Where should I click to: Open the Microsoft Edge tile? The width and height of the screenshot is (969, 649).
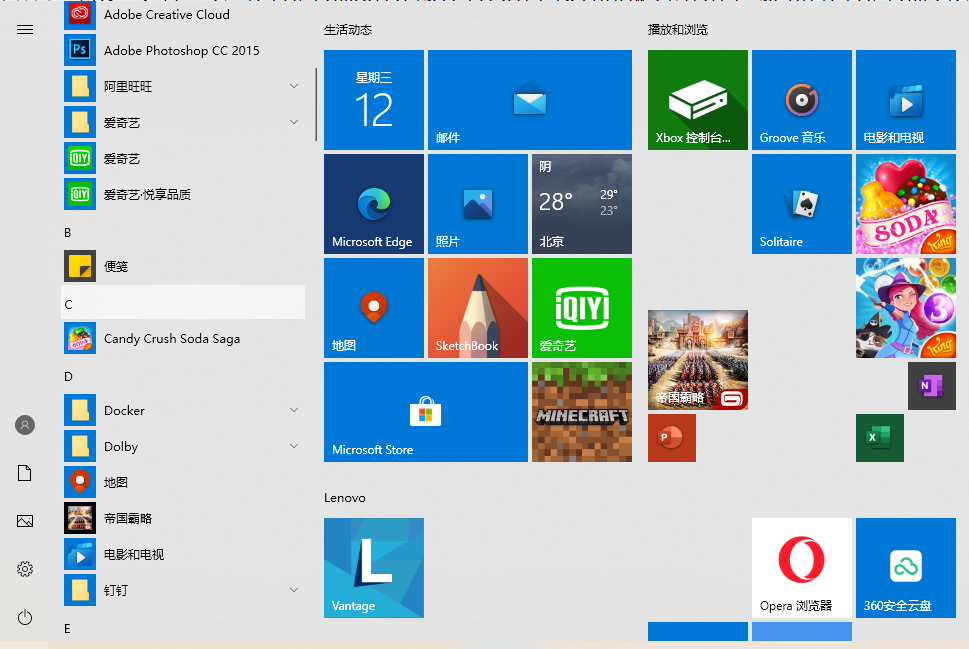click(x=373, y=204)
